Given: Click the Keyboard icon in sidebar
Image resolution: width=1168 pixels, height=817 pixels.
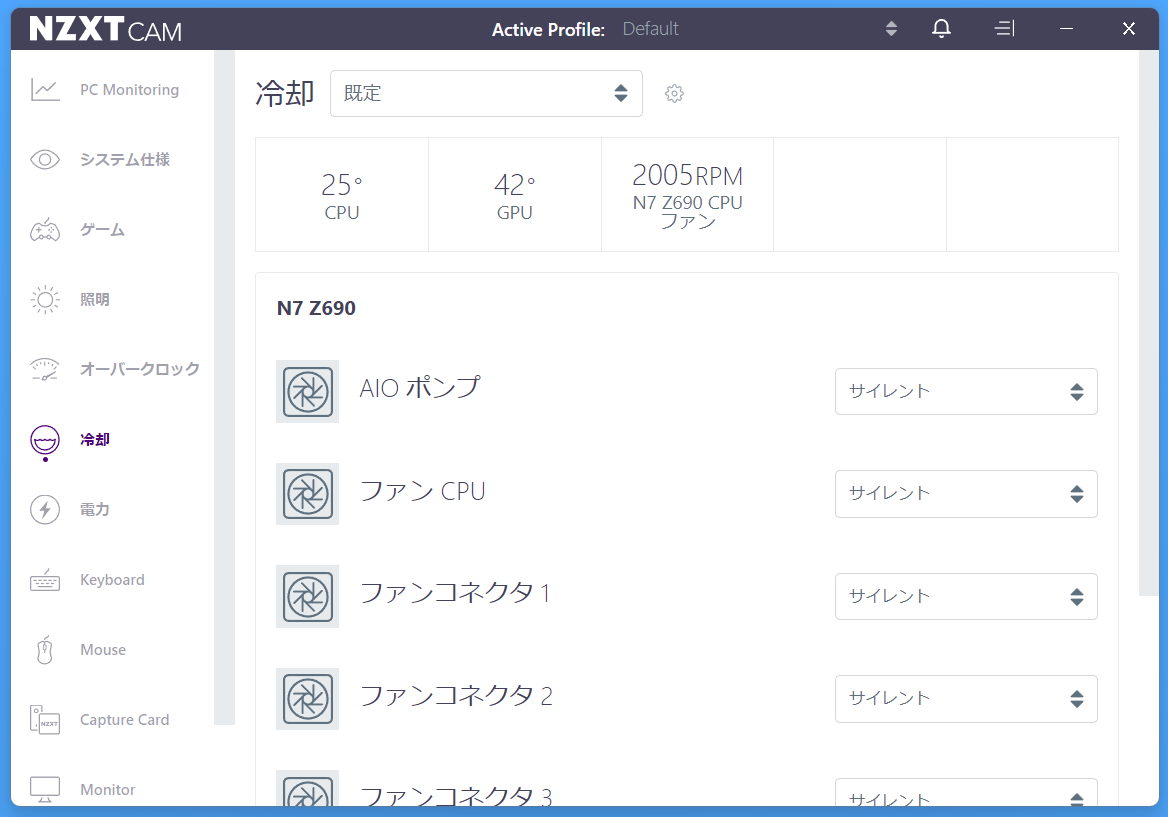Looking at the screenshot, I should tap(45, 579).
